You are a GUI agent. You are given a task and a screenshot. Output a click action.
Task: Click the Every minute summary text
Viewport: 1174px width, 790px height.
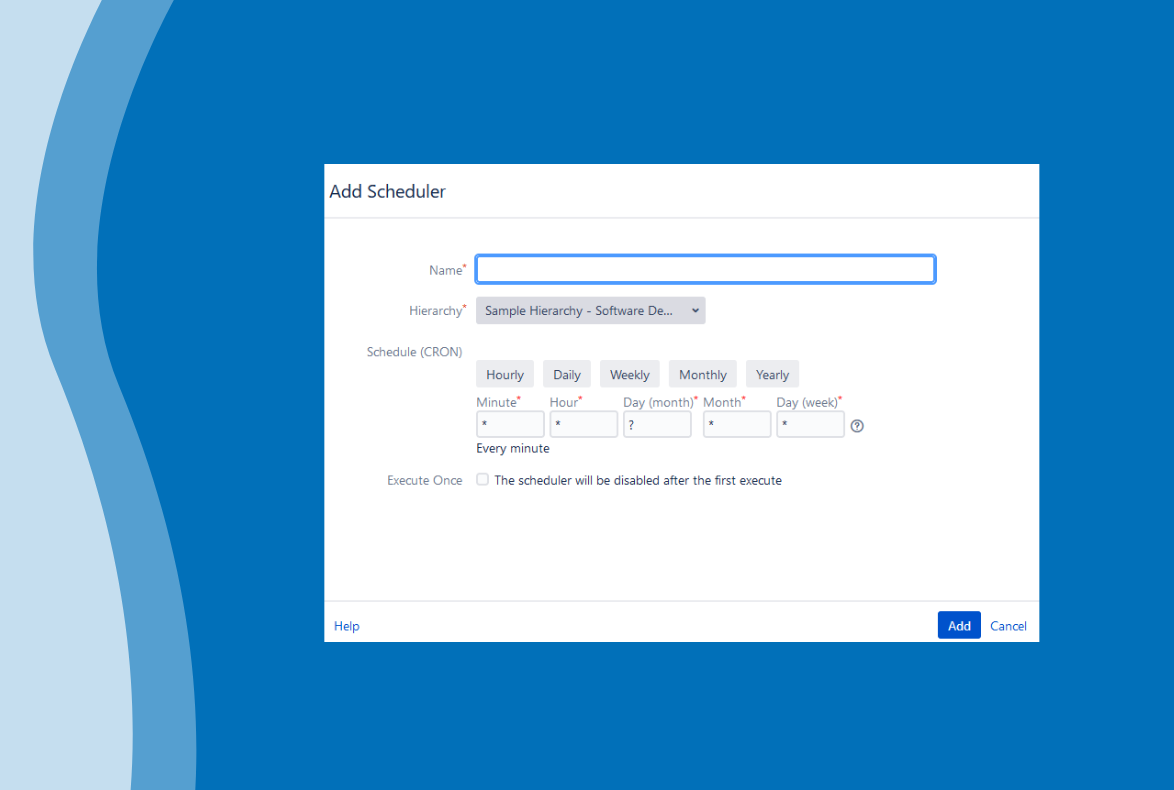coord(512,448)
